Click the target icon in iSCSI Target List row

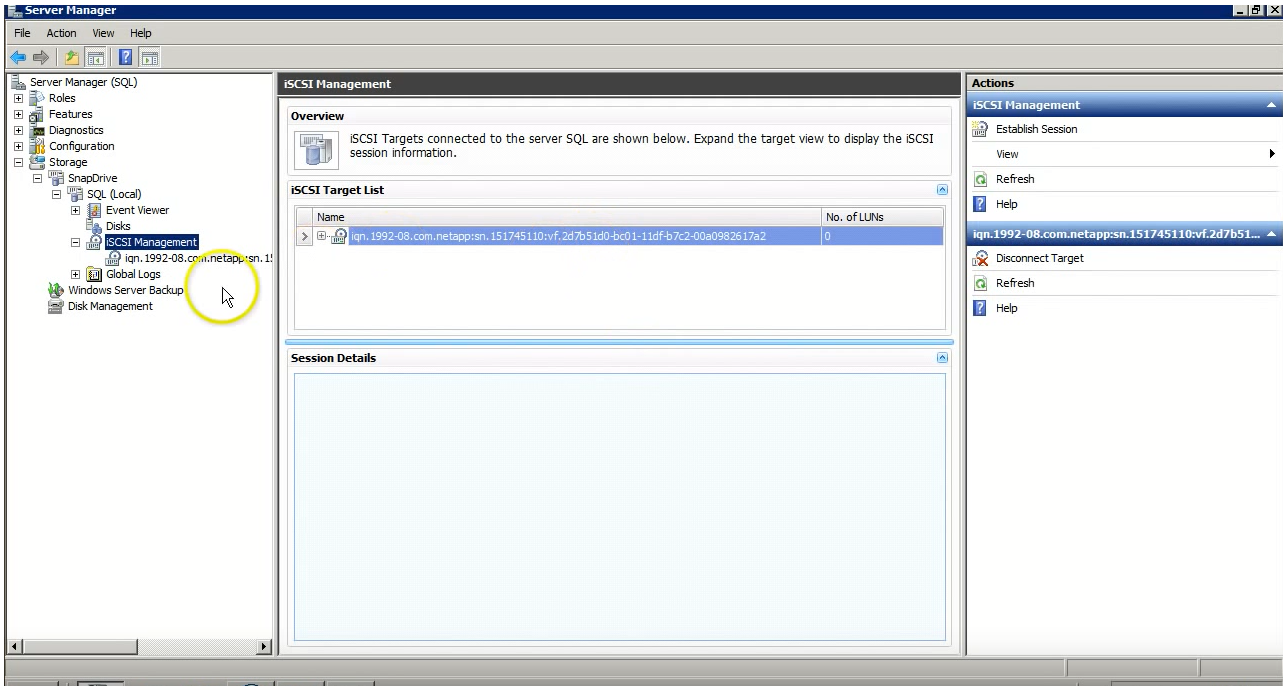coord(340,236)
